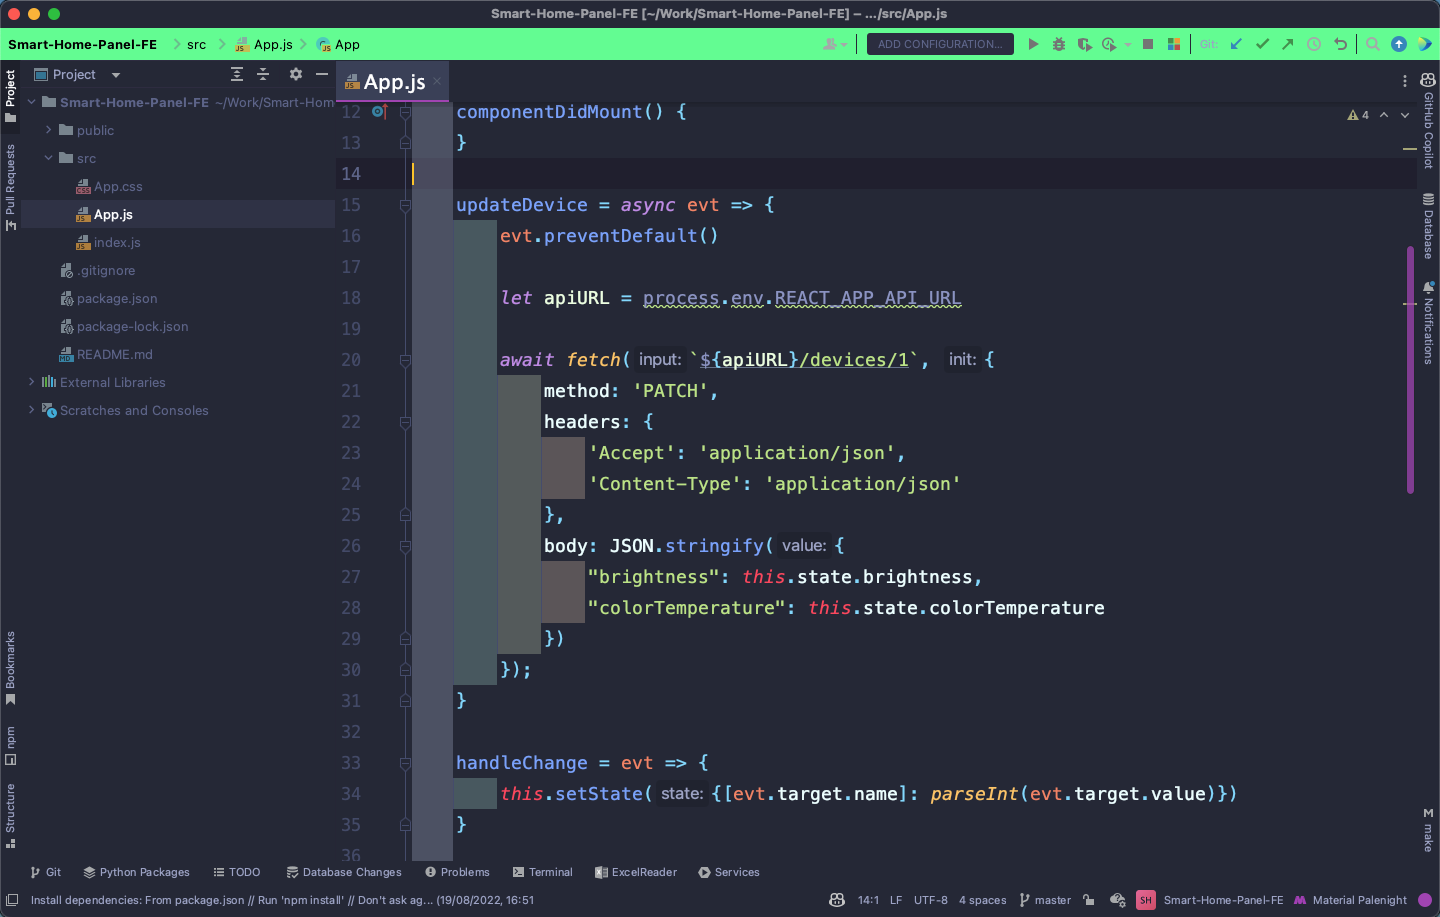Image resolution: width=1440 pixels, height=917 pixels.
Task: Click GitHub Copilot status bar icon
Action: point(837,900)
